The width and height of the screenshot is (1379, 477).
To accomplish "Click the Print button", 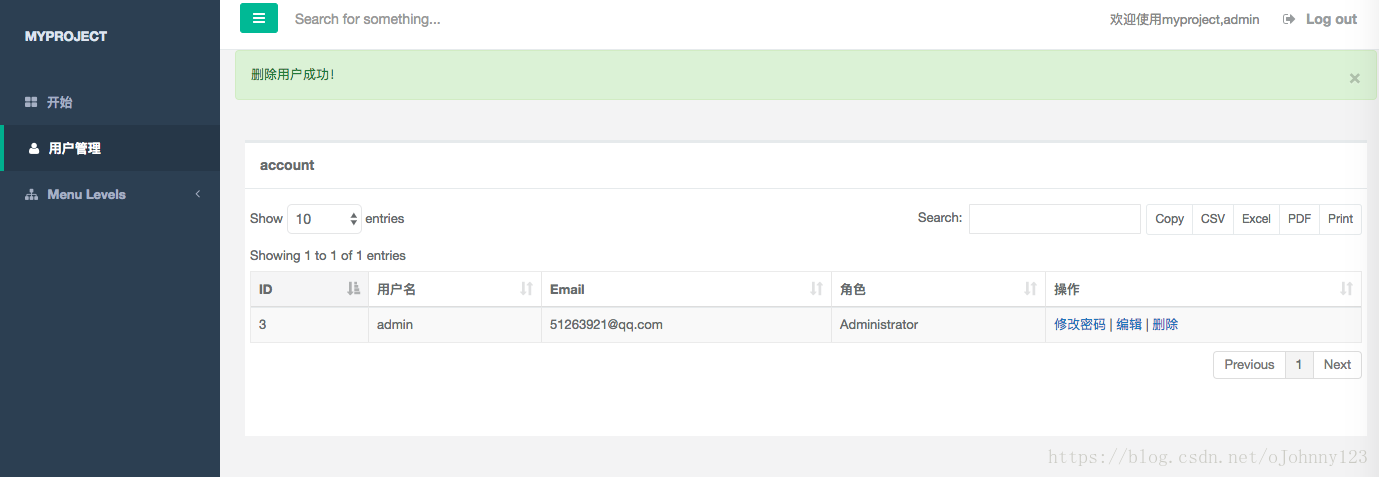I will click(x=1340, y=219).
